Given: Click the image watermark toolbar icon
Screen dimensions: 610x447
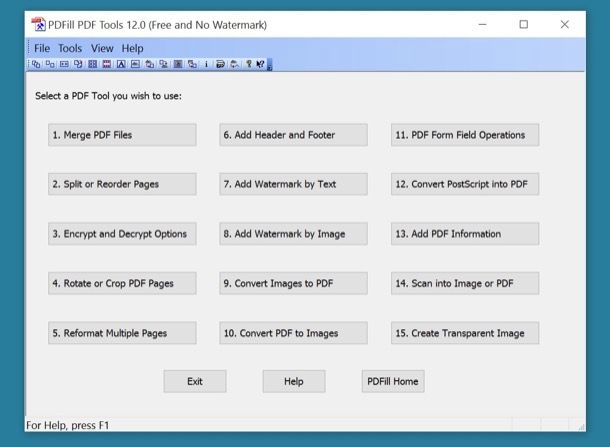Looking at the screenshot, I should coord(135,64).
